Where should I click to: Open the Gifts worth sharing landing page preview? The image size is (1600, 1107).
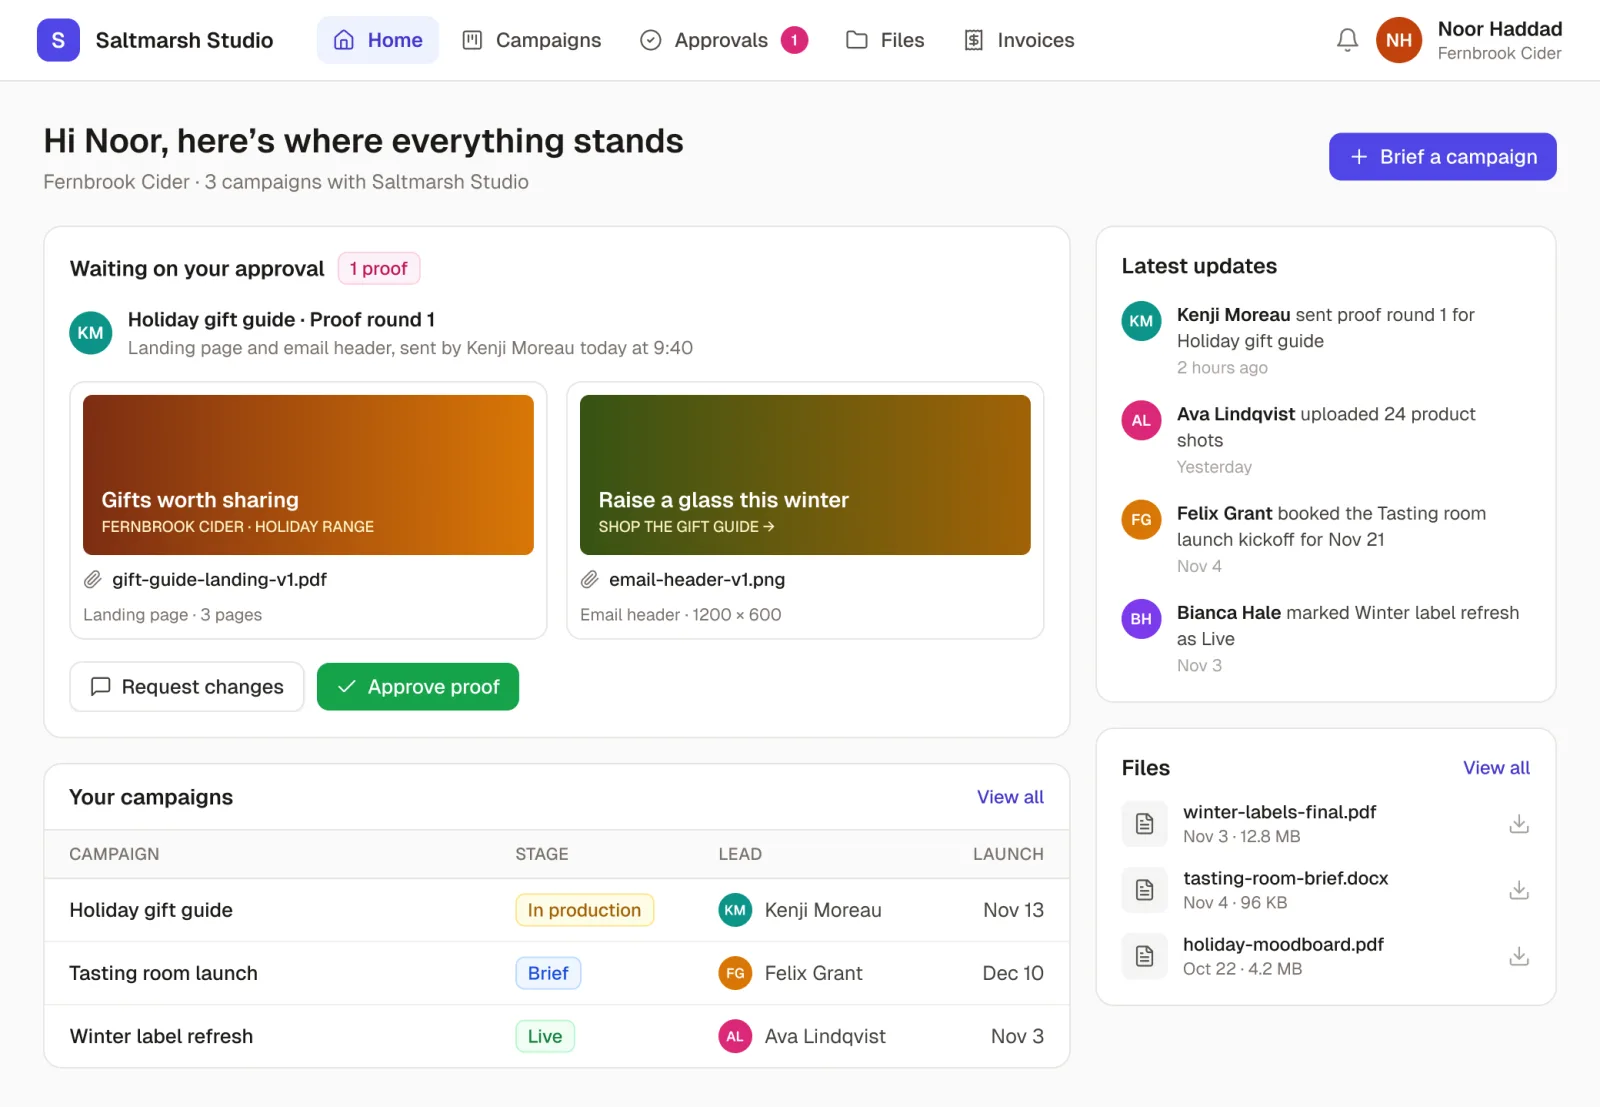click(308, 475)
